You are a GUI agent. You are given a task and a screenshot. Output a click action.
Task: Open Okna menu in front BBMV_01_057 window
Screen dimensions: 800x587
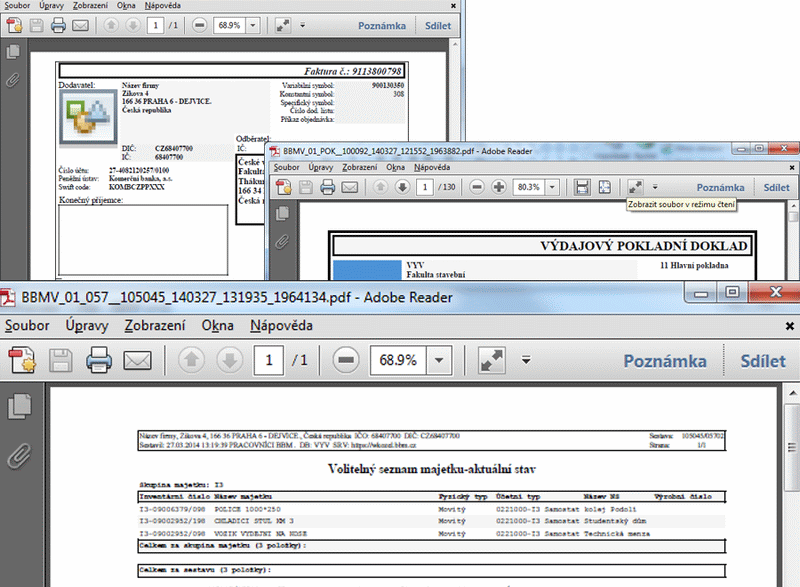[217, 325]
